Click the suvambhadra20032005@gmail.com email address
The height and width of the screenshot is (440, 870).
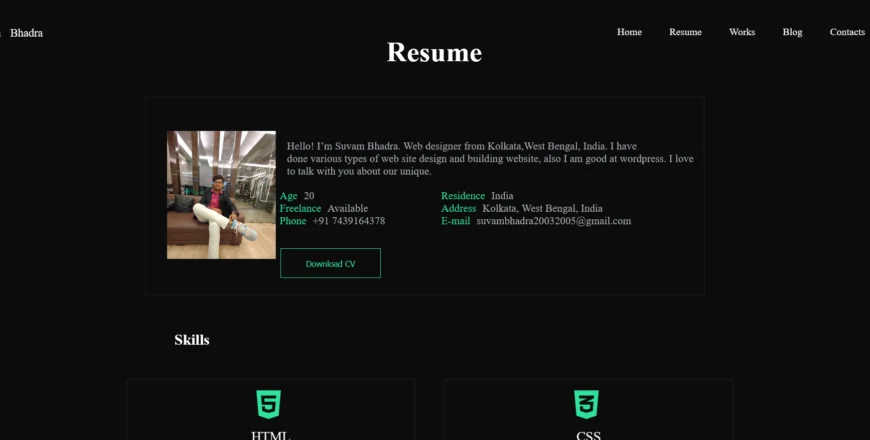[553, 221]
